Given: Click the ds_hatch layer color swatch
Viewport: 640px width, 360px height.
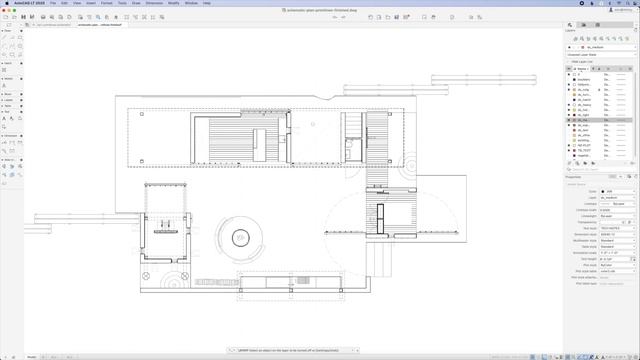Looking at the screenshot, I should coord(574,100).
